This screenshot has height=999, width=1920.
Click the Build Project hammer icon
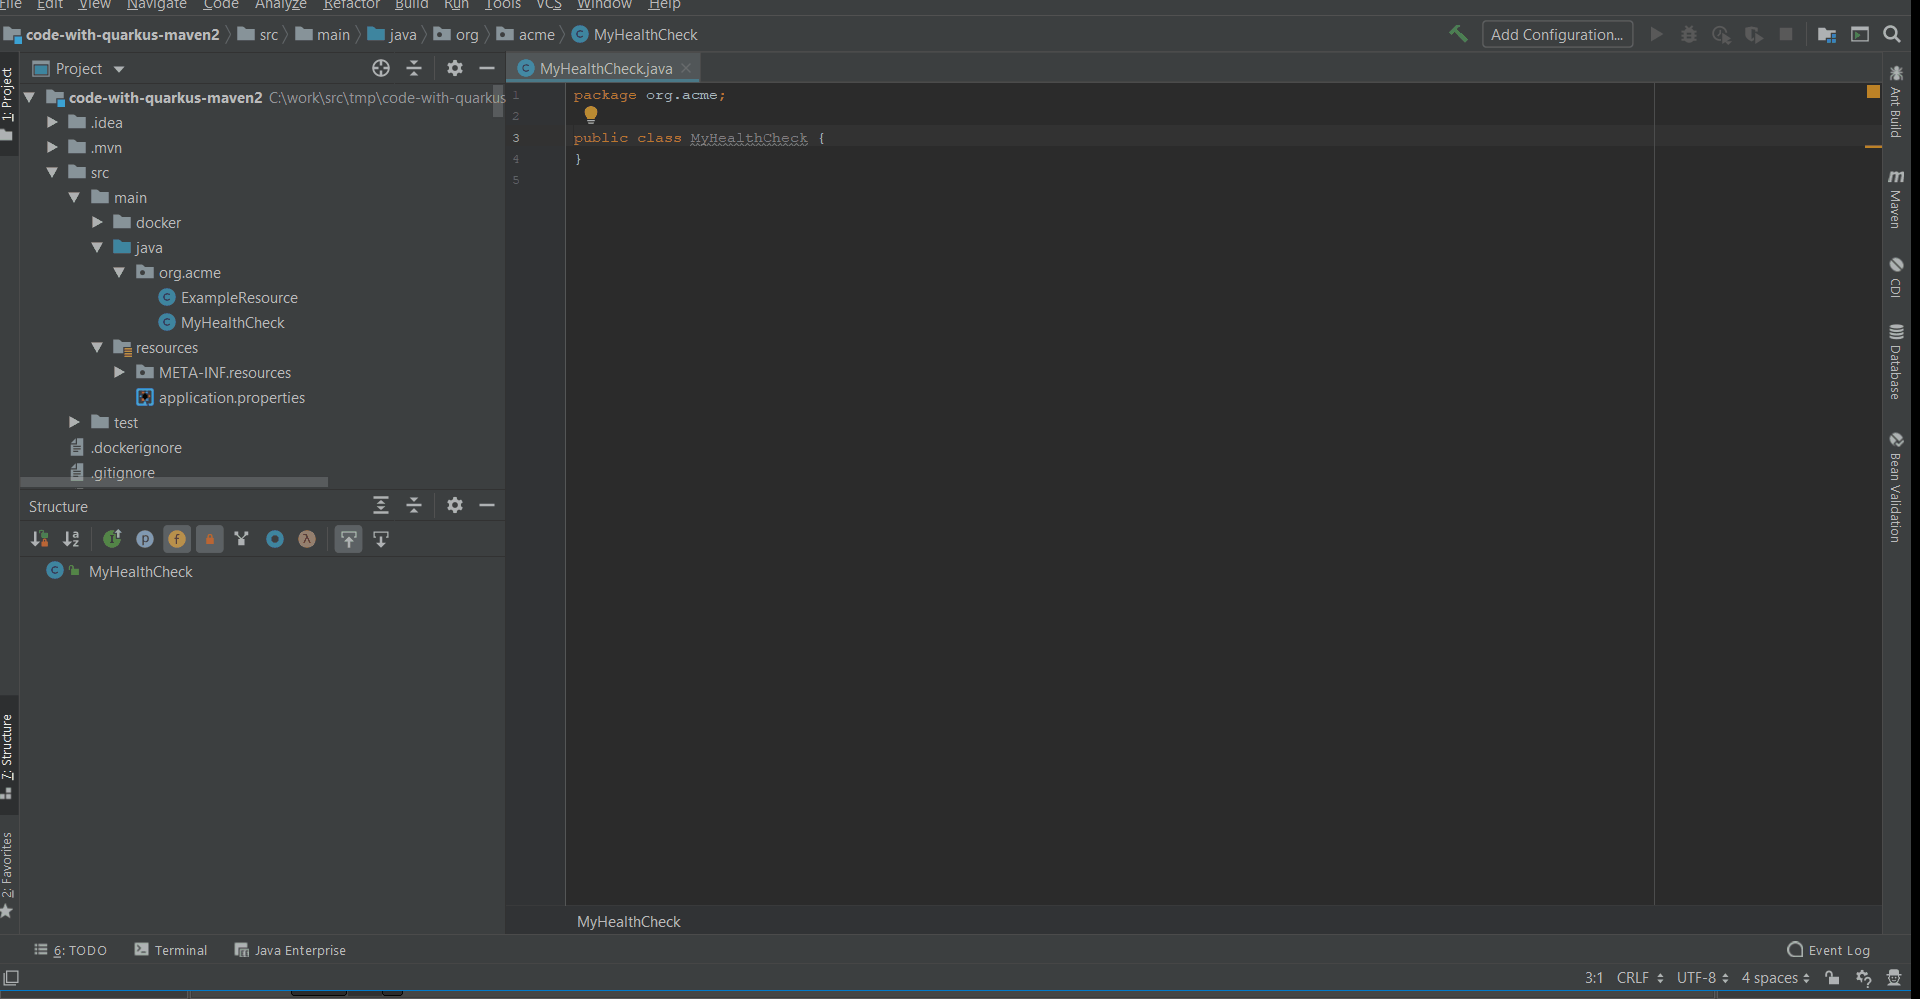point(1457,34)
